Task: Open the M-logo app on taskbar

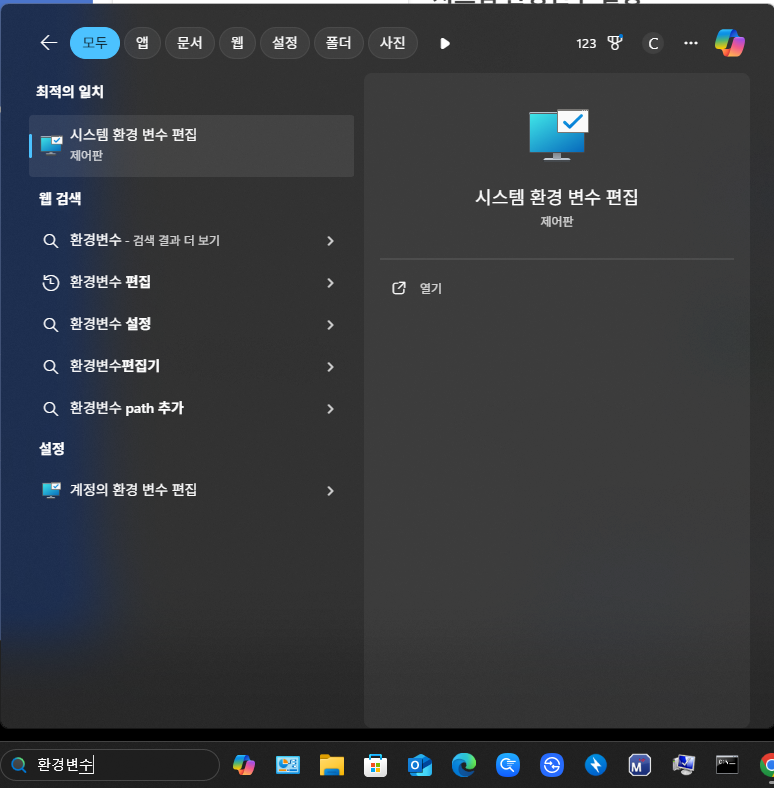Action: pos(639,765)
